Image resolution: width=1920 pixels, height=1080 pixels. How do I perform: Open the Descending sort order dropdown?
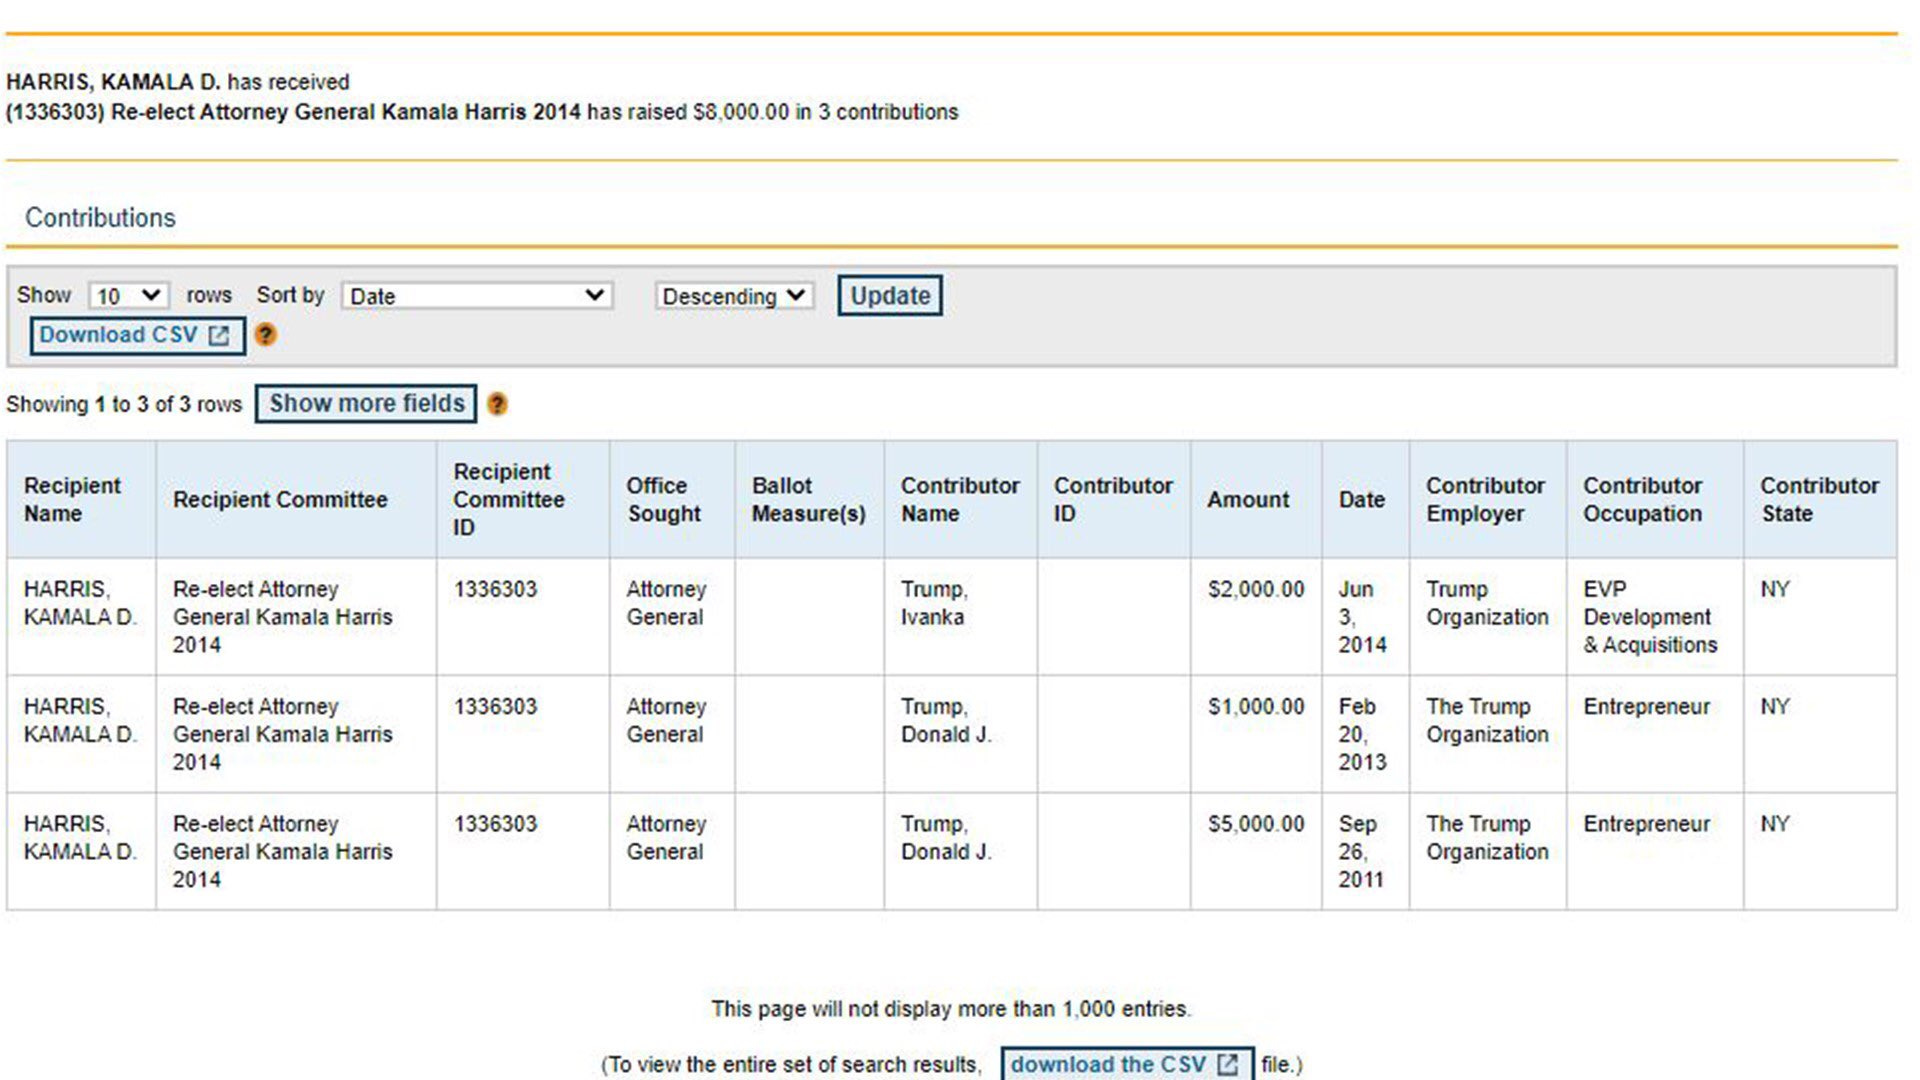[x=734, y=296]
